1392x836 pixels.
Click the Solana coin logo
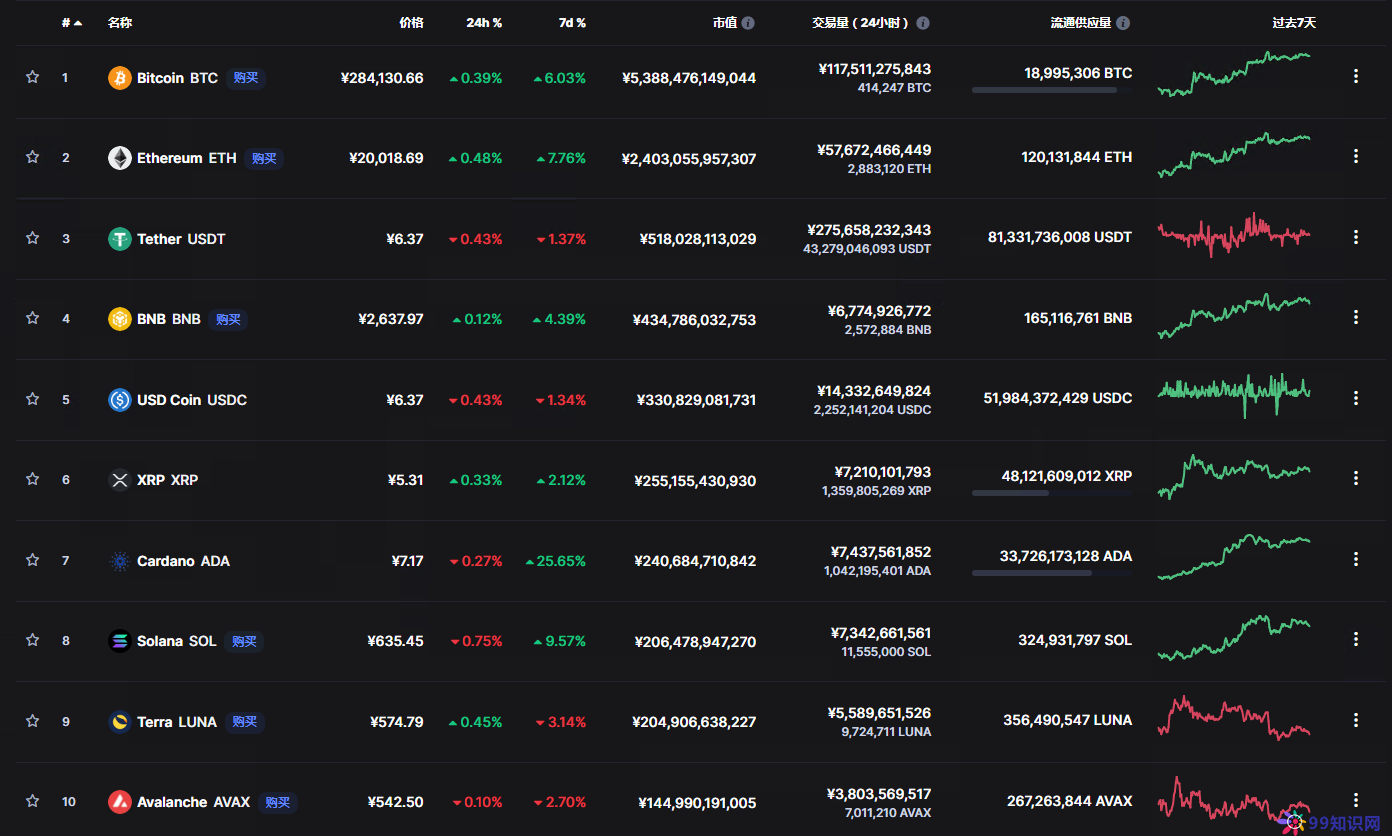120,641
